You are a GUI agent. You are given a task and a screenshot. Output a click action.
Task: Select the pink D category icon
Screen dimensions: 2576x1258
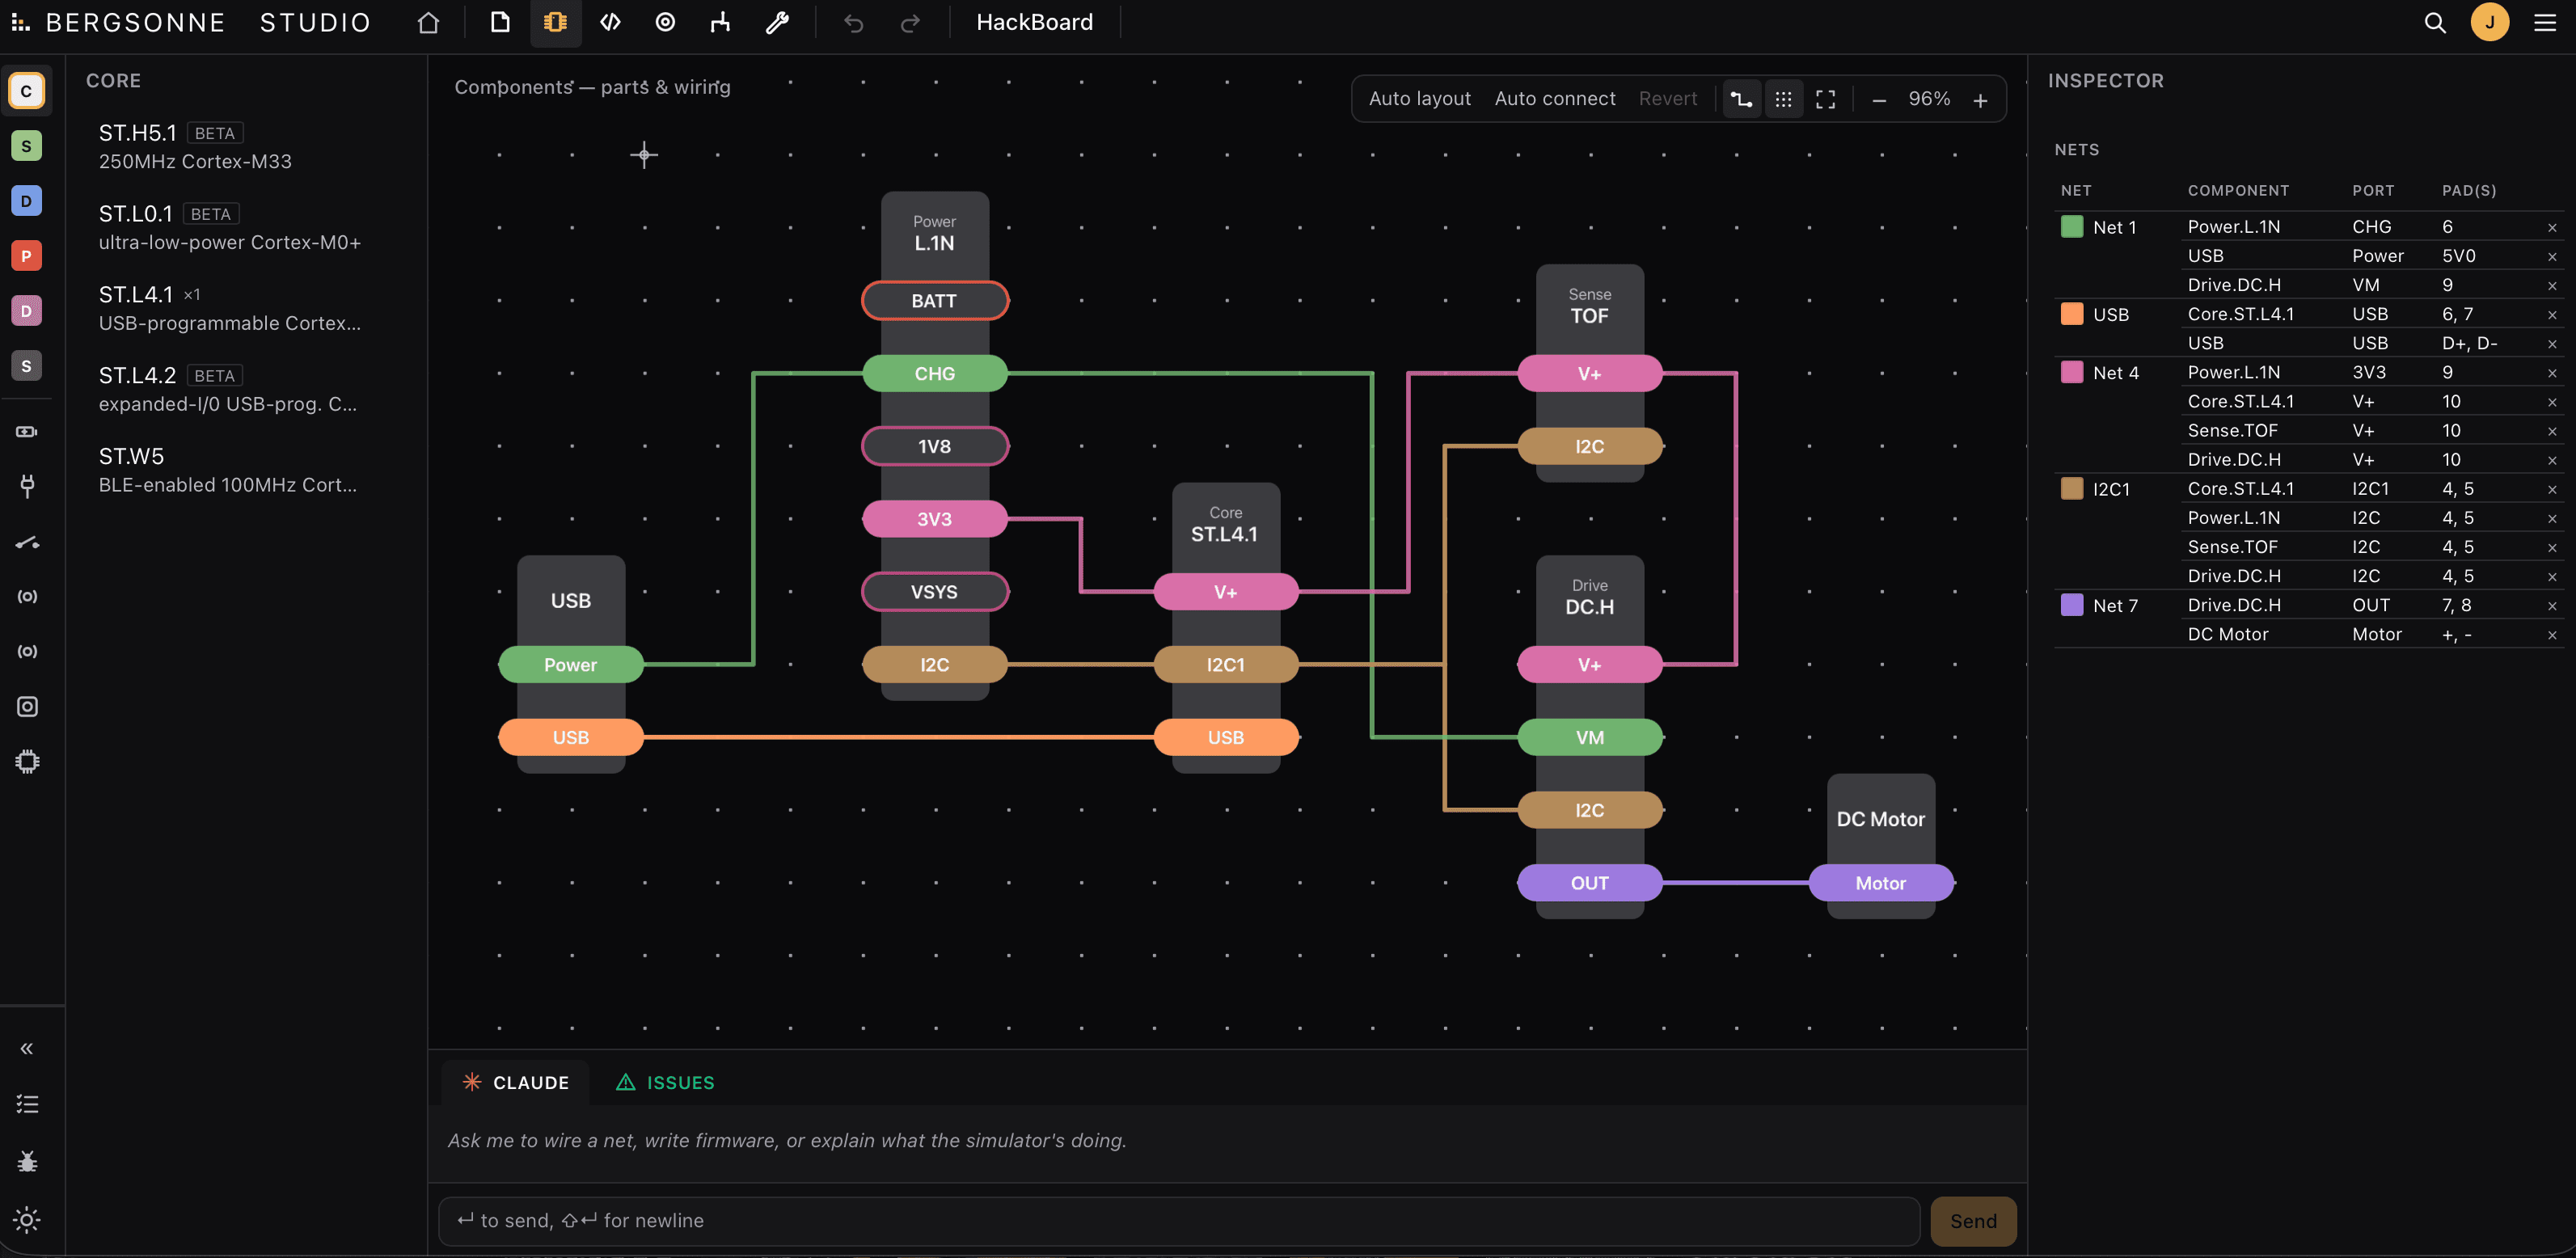coord(27,311)
